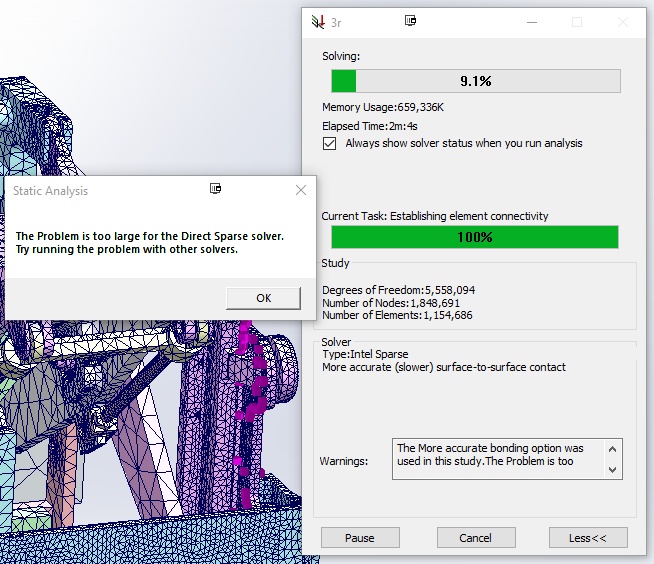Click the Current Task: Establishing element connectivity label

point(435,216)
